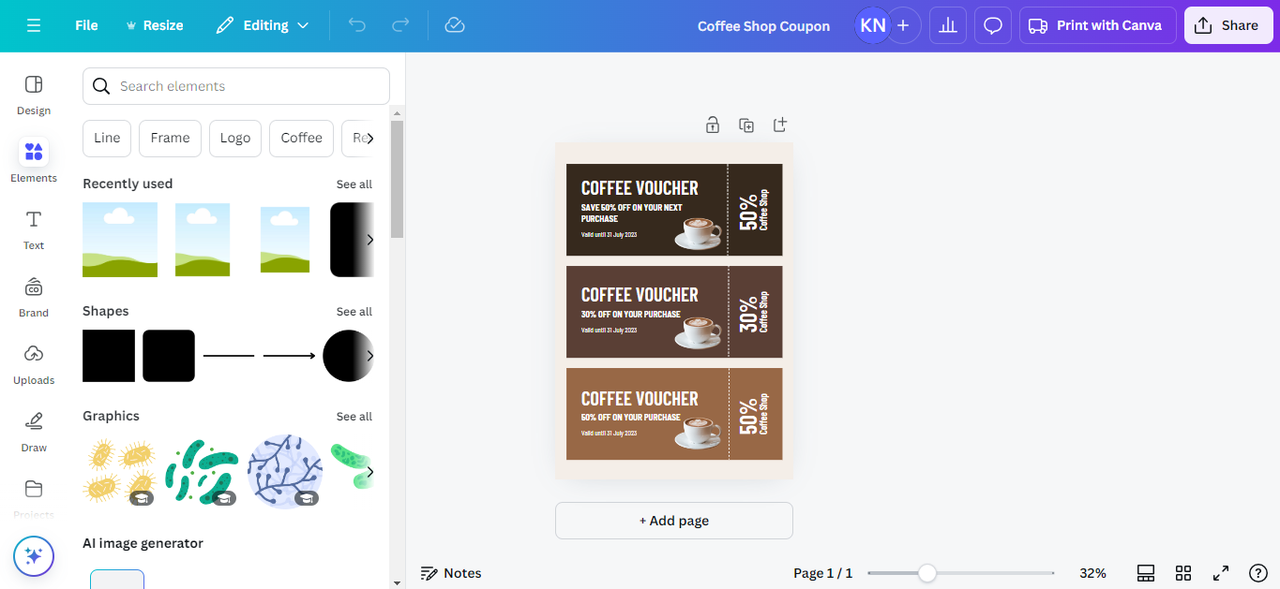1280x589 pixels.
Task: Click the Undo arrow
Action: (x=357, y=25)
